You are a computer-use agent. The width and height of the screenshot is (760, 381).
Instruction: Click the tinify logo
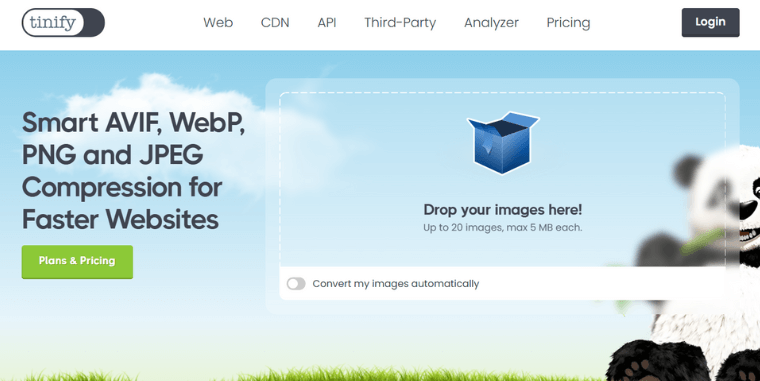(63, 22)
